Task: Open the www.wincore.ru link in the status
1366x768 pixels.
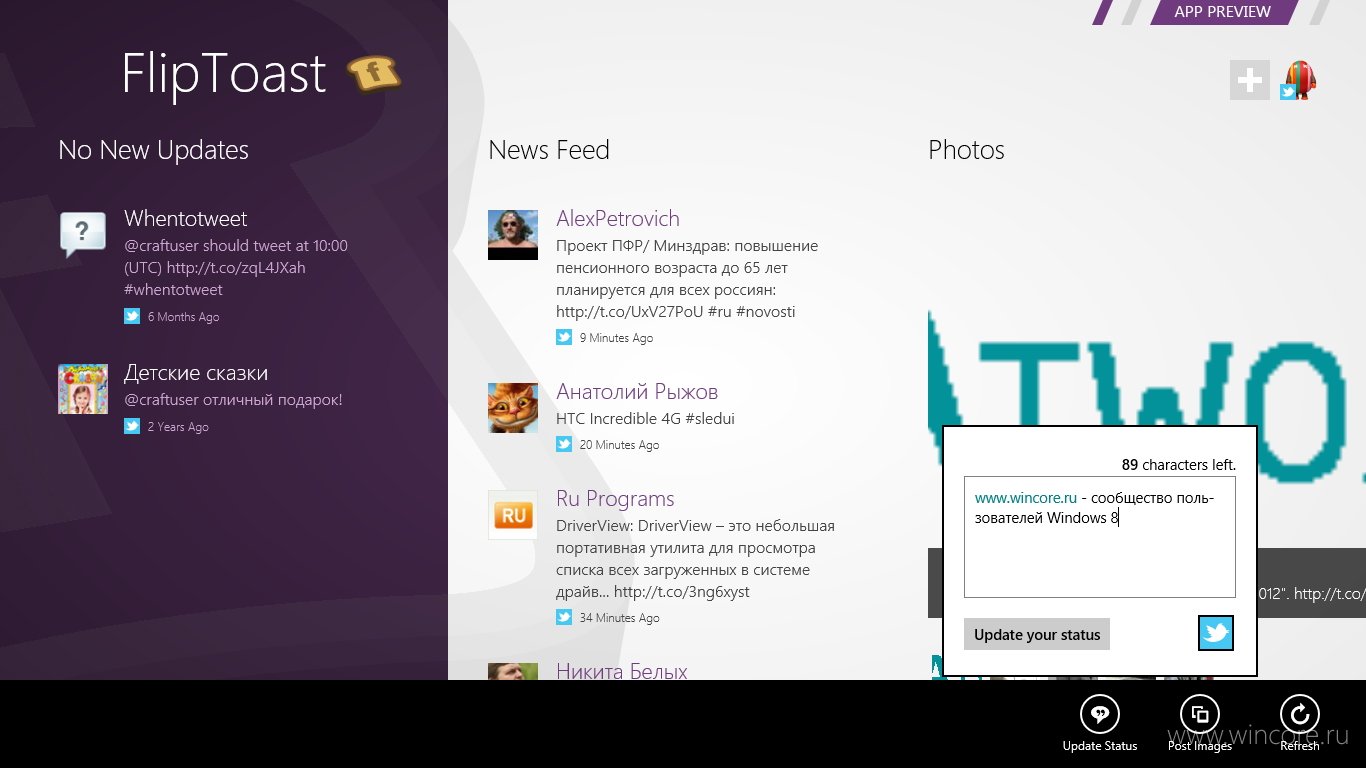Action: click(1026, 497)
